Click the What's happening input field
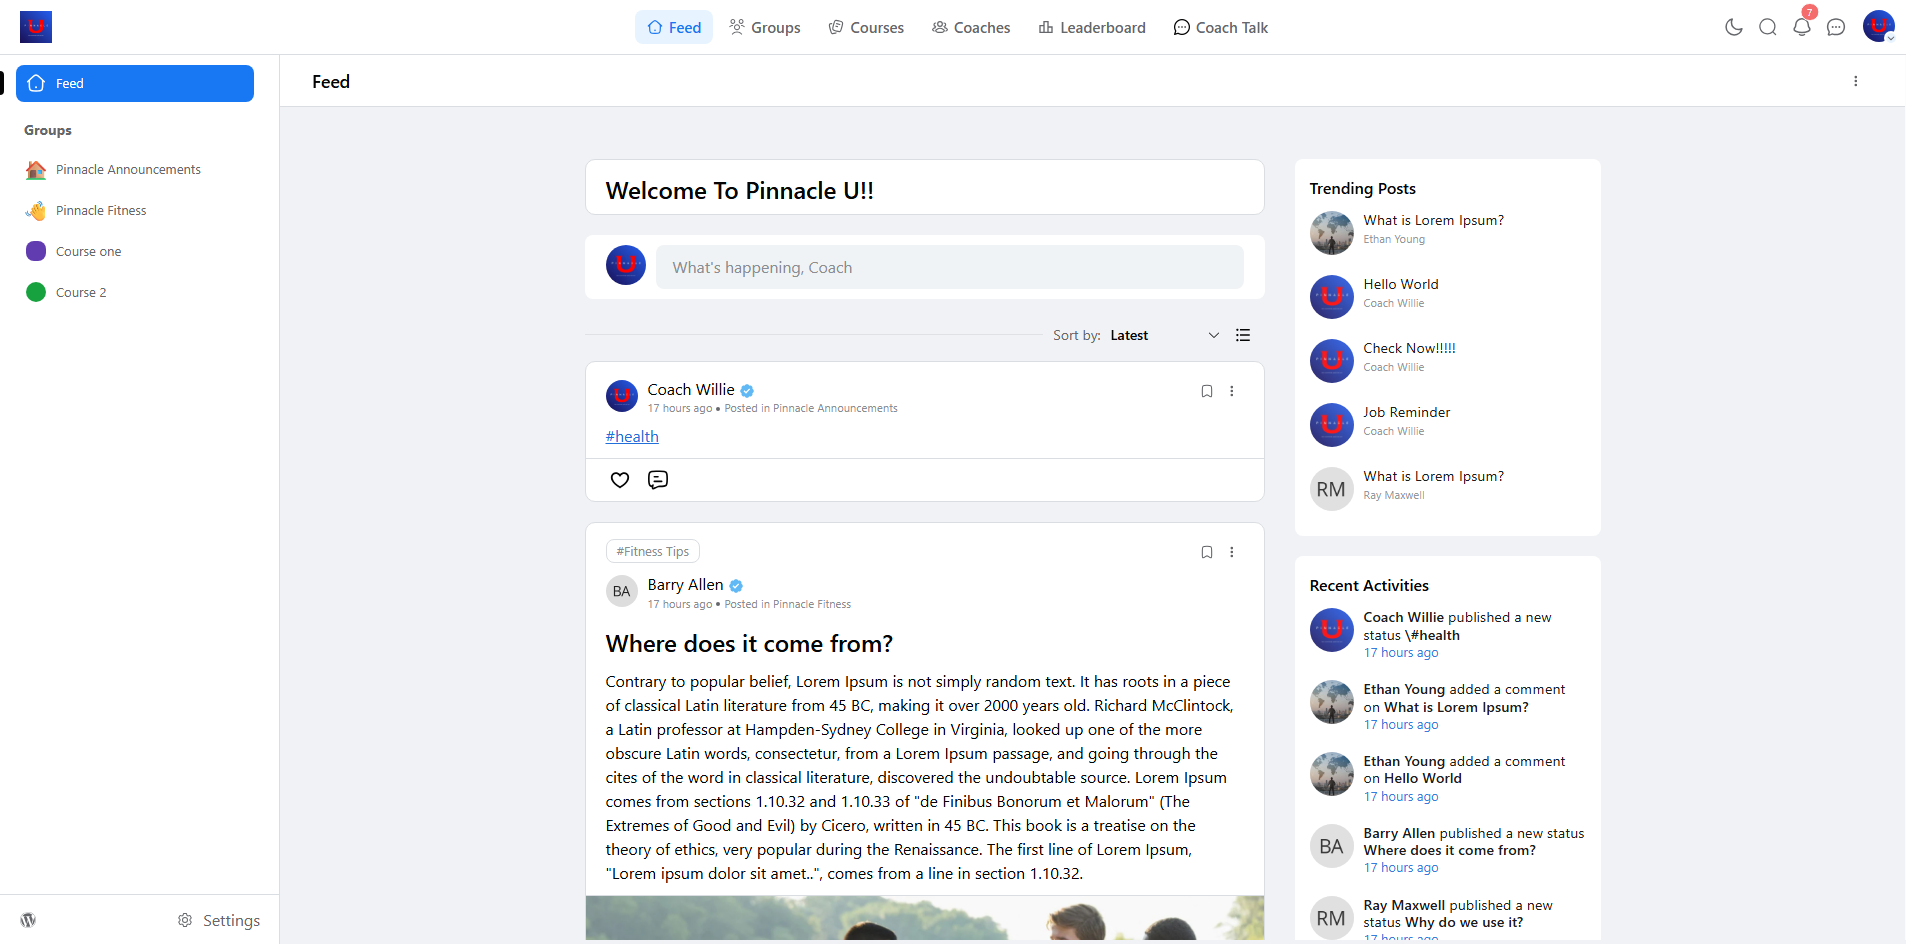1906x944 pixels. [x=949, y=267]
